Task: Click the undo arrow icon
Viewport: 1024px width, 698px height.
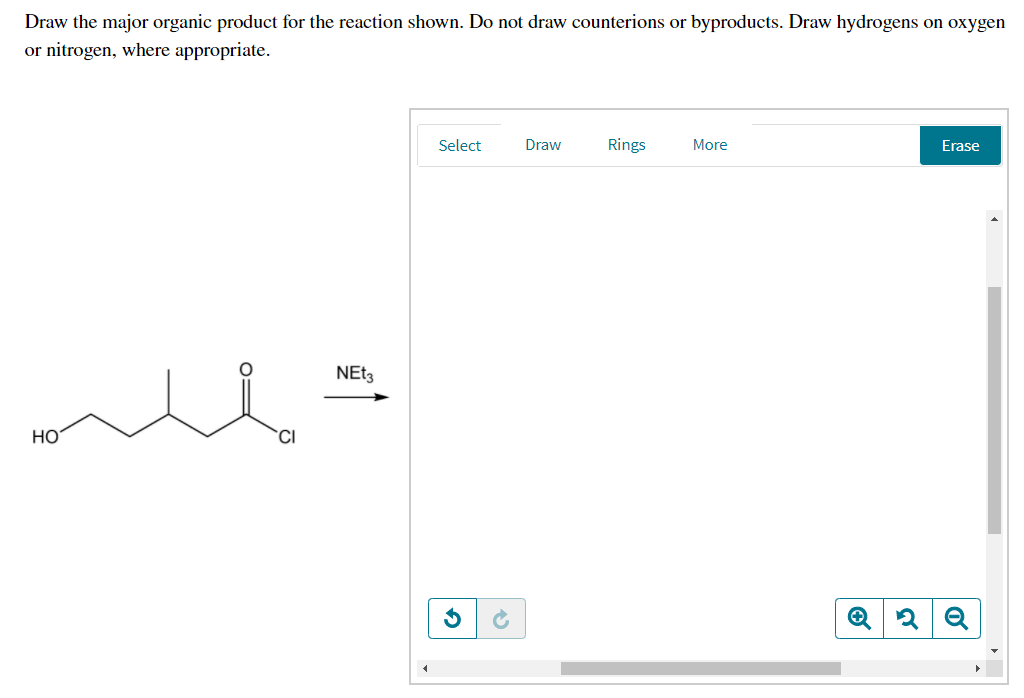Action: click(x=452, y=618)
